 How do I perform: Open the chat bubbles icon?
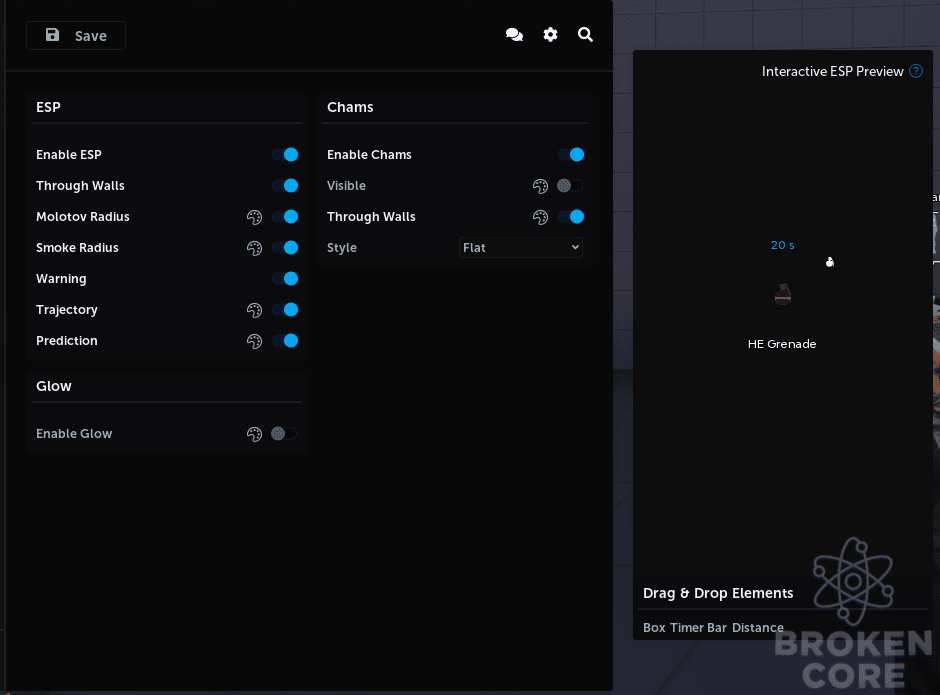point(514,35)
